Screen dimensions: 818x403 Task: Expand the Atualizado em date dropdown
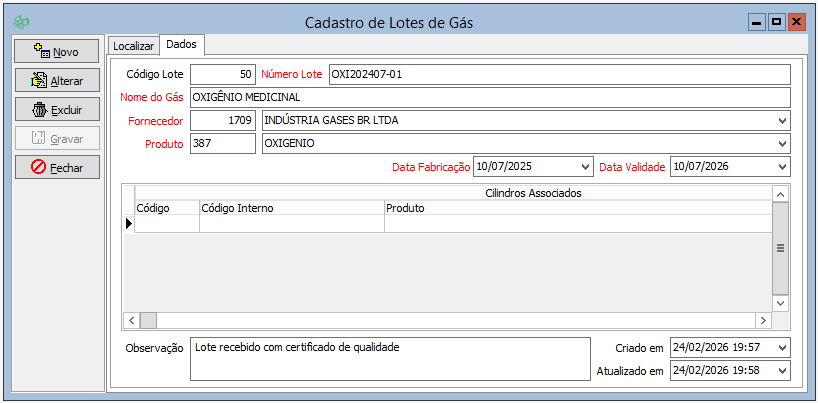[781, 371]
